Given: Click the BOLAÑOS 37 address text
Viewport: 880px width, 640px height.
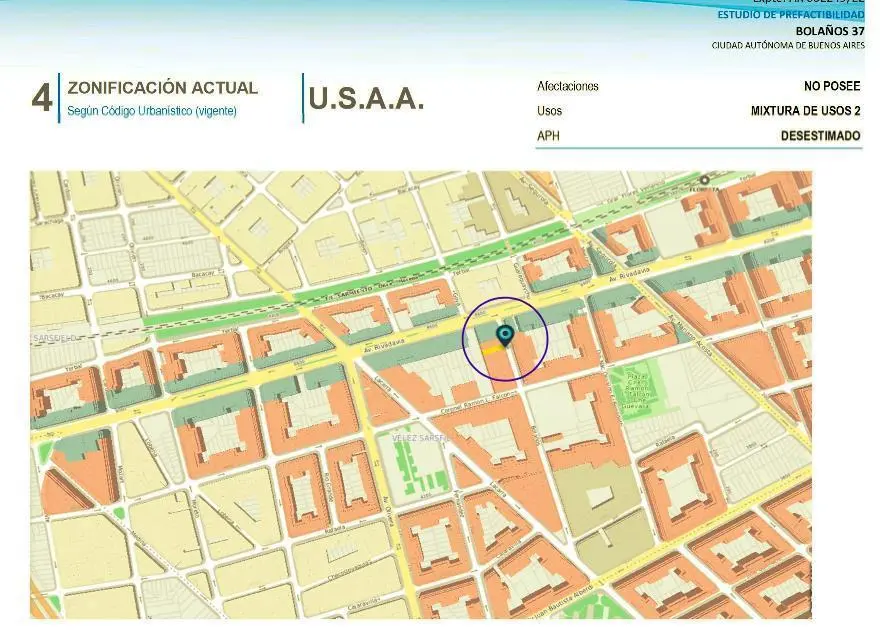Looking at the screenshot, I should coord(829,31).
